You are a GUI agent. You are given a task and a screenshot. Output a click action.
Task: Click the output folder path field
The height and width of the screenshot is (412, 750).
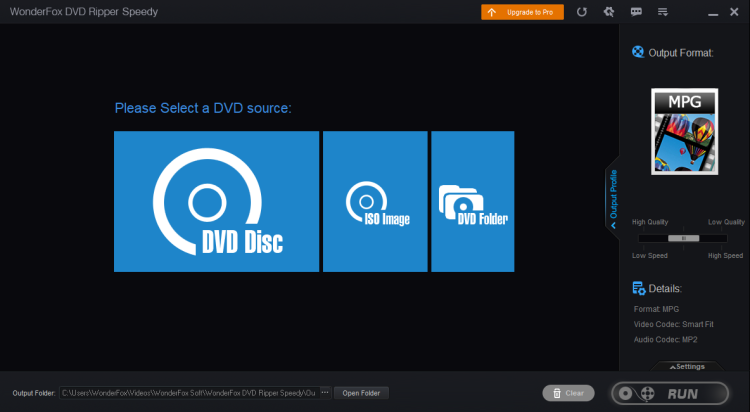188,393
